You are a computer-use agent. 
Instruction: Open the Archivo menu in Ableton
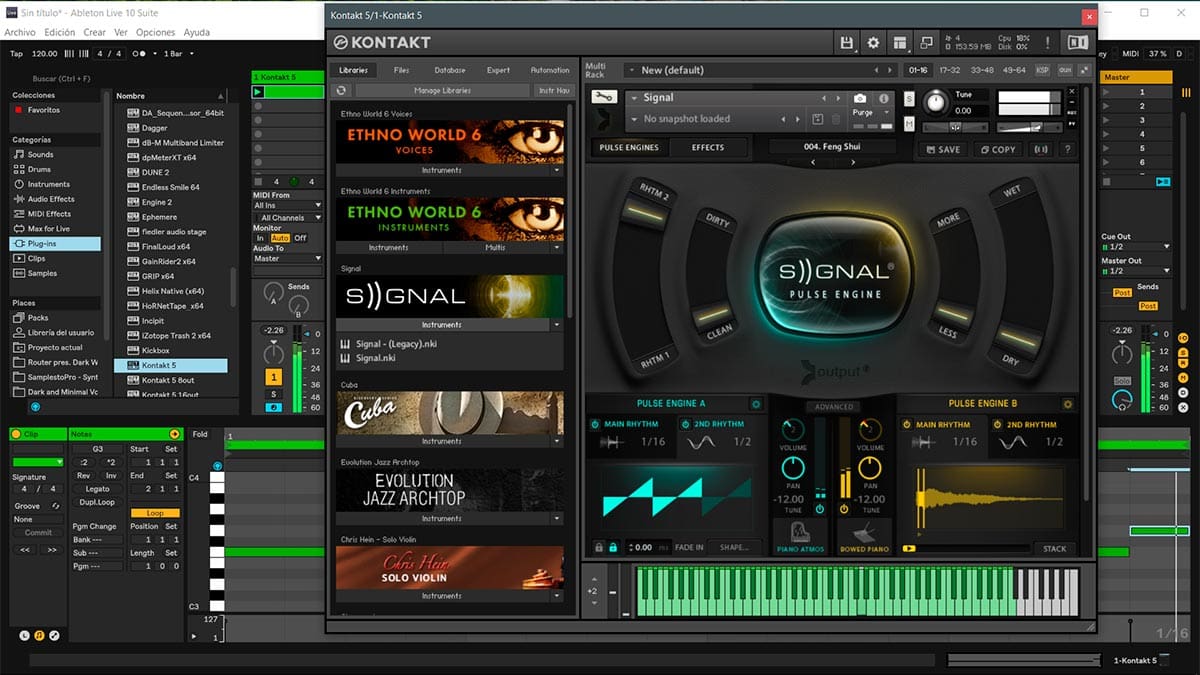pyautogui.click(x=20, y=32)
